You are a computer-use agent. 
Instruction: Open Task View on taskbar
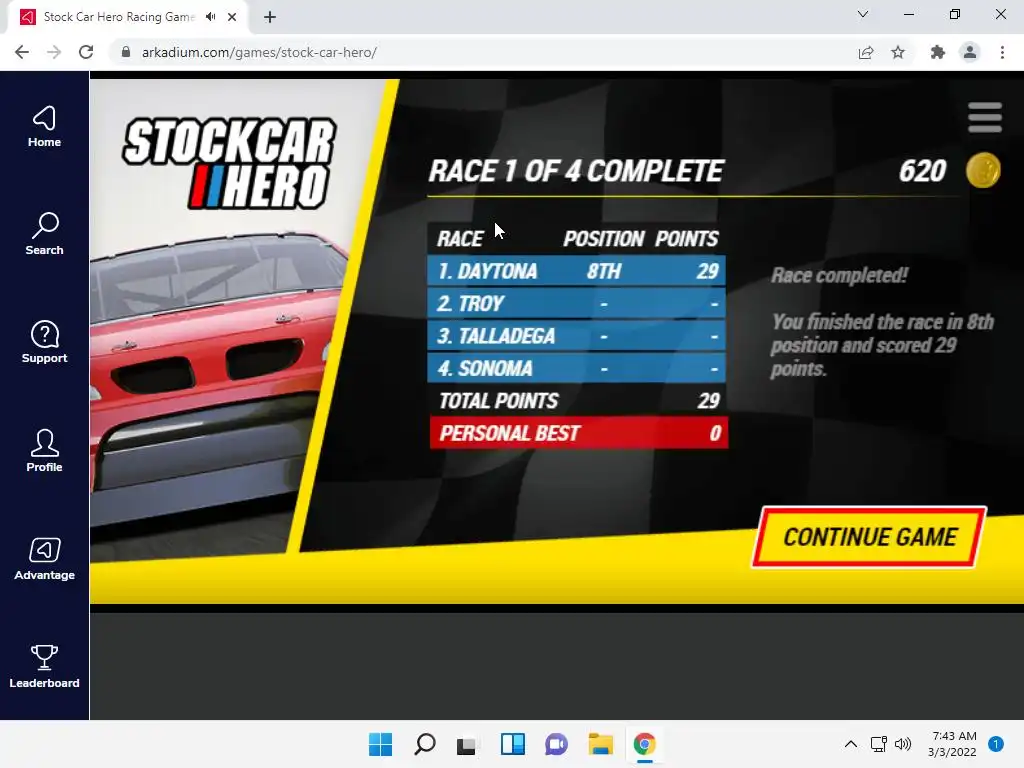tap(466, 744)
